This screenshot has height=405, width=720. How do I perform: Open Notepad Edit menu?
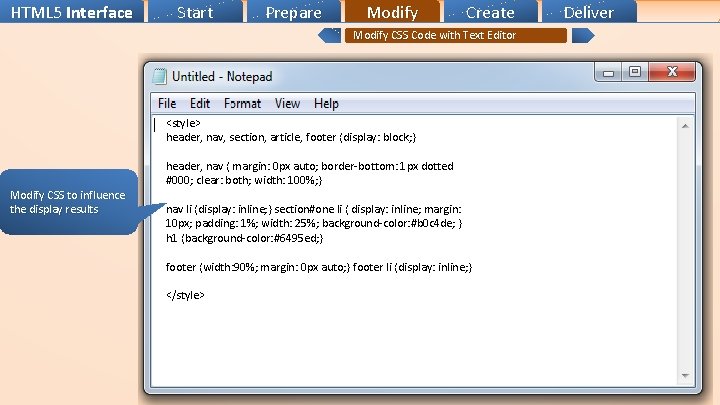(200, 103)
